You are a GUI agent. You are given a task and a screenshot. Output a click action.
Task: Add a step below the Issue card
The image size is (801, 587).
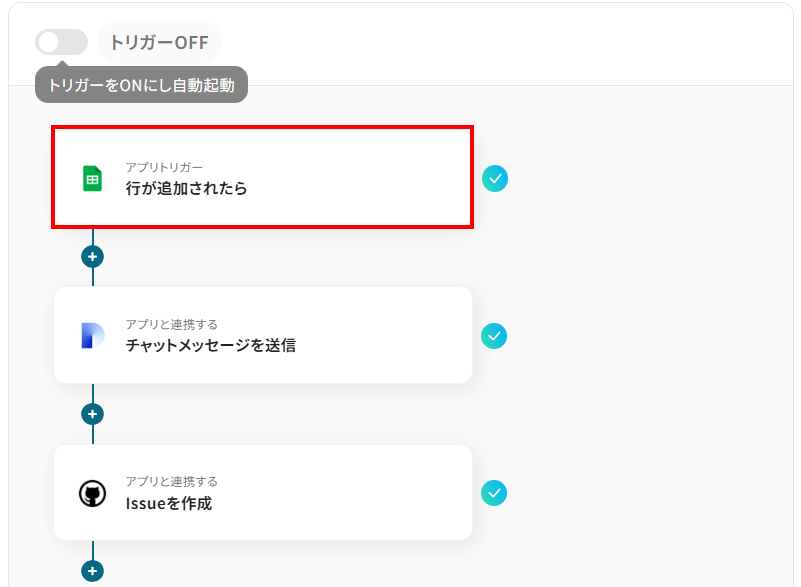92,571
